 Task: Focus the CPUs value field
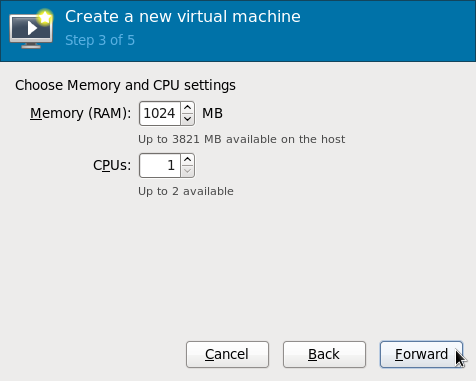[x=160, y=165]
